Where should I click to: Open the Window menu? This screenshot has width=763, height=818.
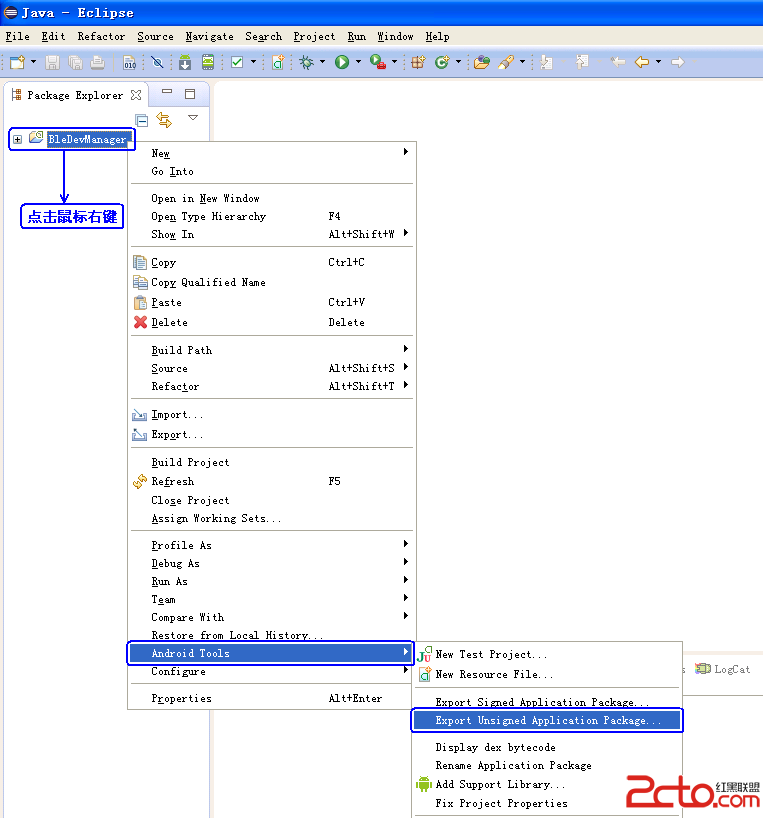(395, 37)
